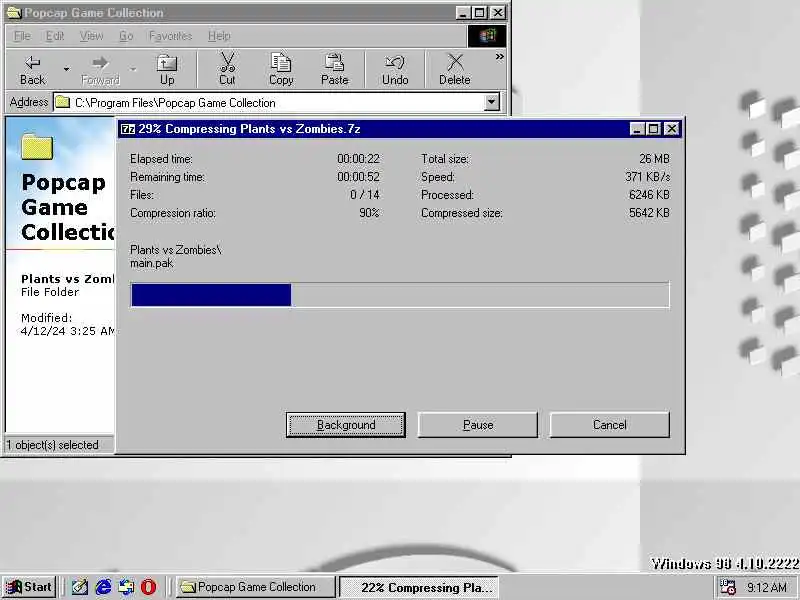Click the compression progress bar
The image size is (800, 600).
point(400,295)
